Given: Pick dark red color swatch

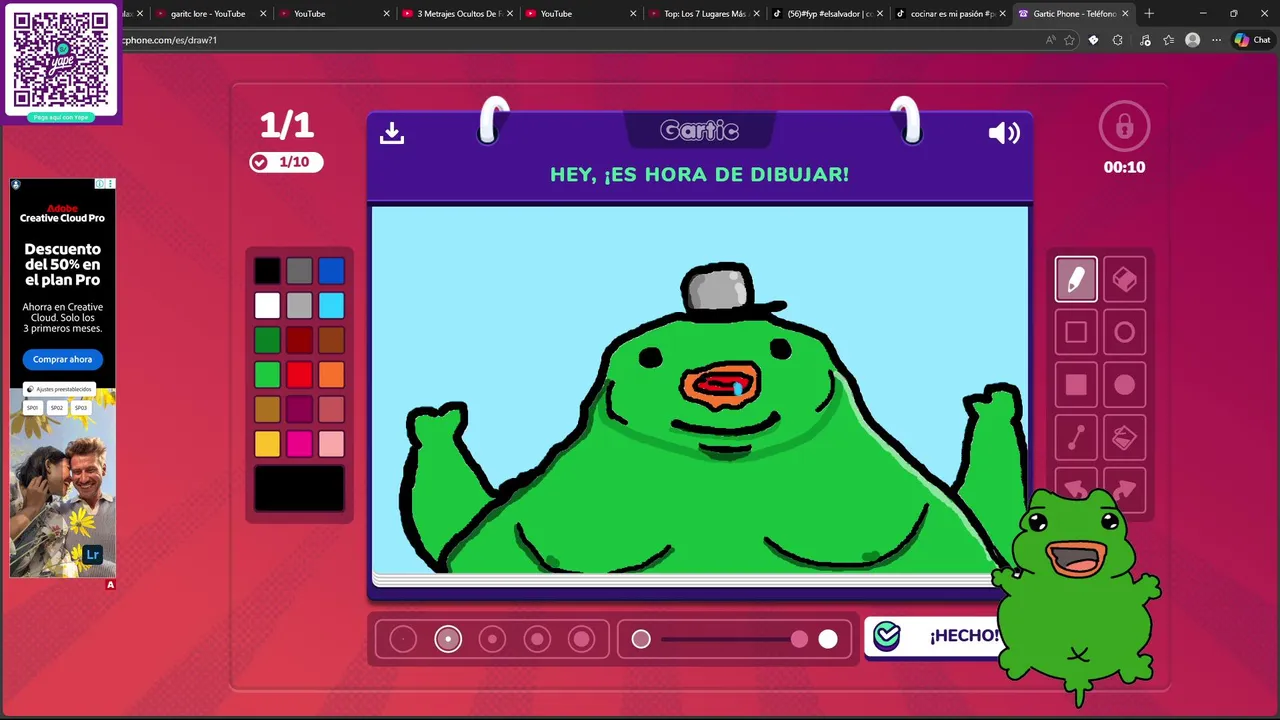Looking at the screenshot, I should pos(299,340).
